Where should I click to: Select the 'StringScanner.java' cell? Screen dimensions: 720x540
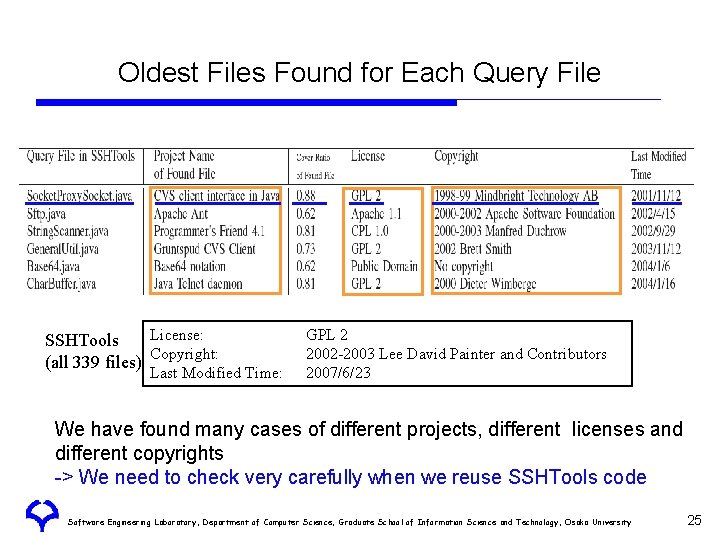tap(68, 231)
